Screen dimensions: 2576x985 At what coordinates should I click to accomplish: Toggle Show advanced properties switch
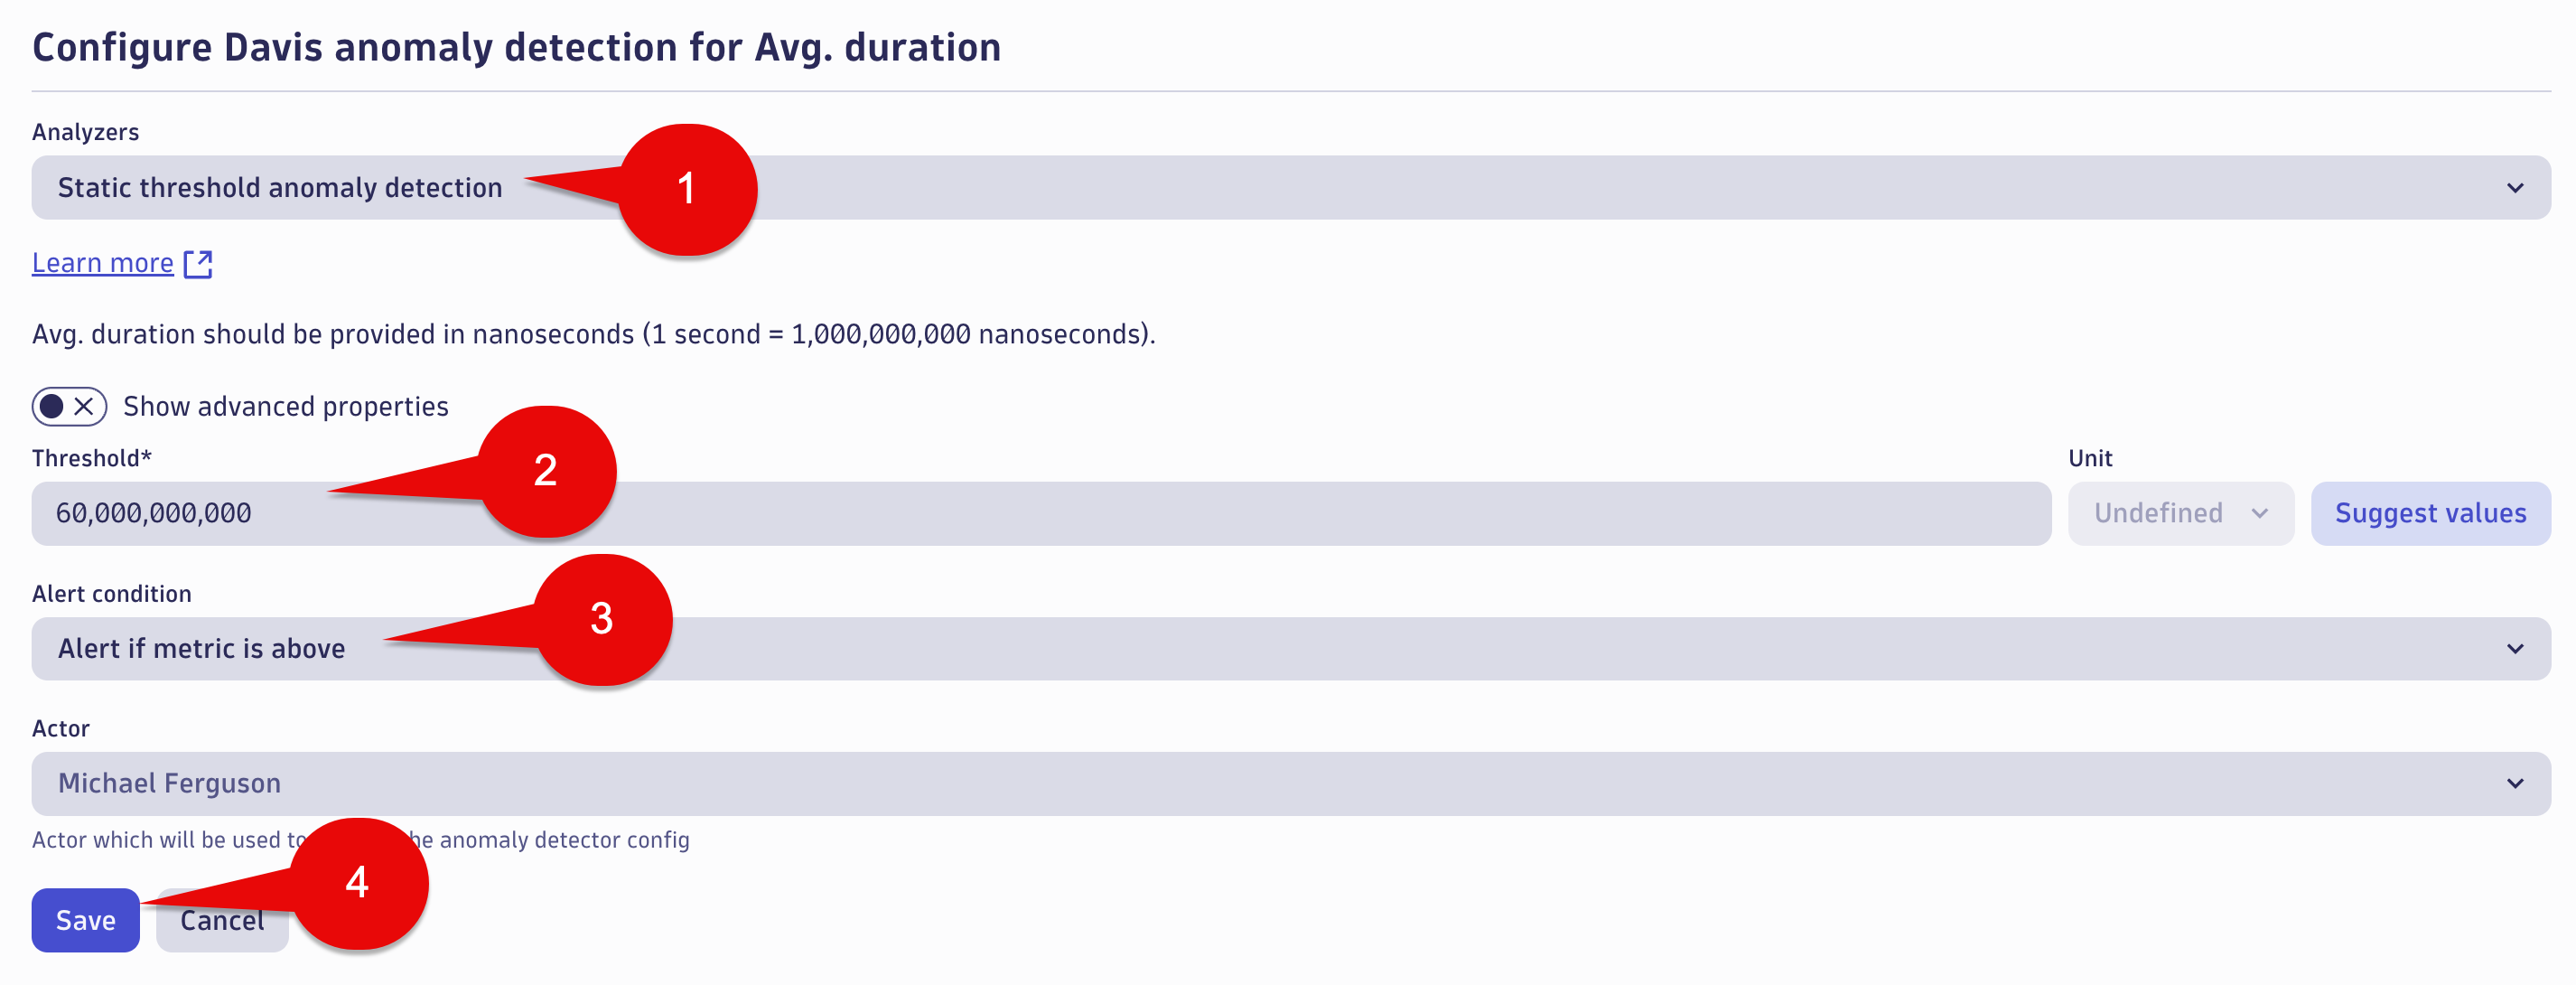click(69, 406)
